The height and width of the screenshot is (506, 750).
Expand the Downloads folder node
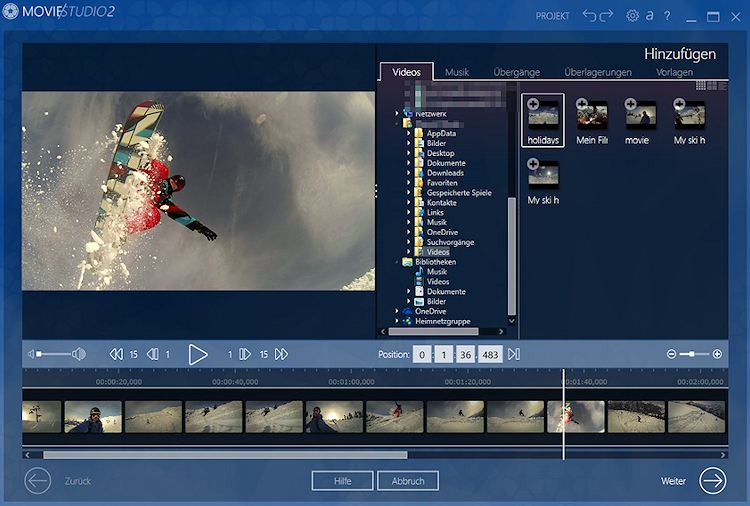(409, 173)
